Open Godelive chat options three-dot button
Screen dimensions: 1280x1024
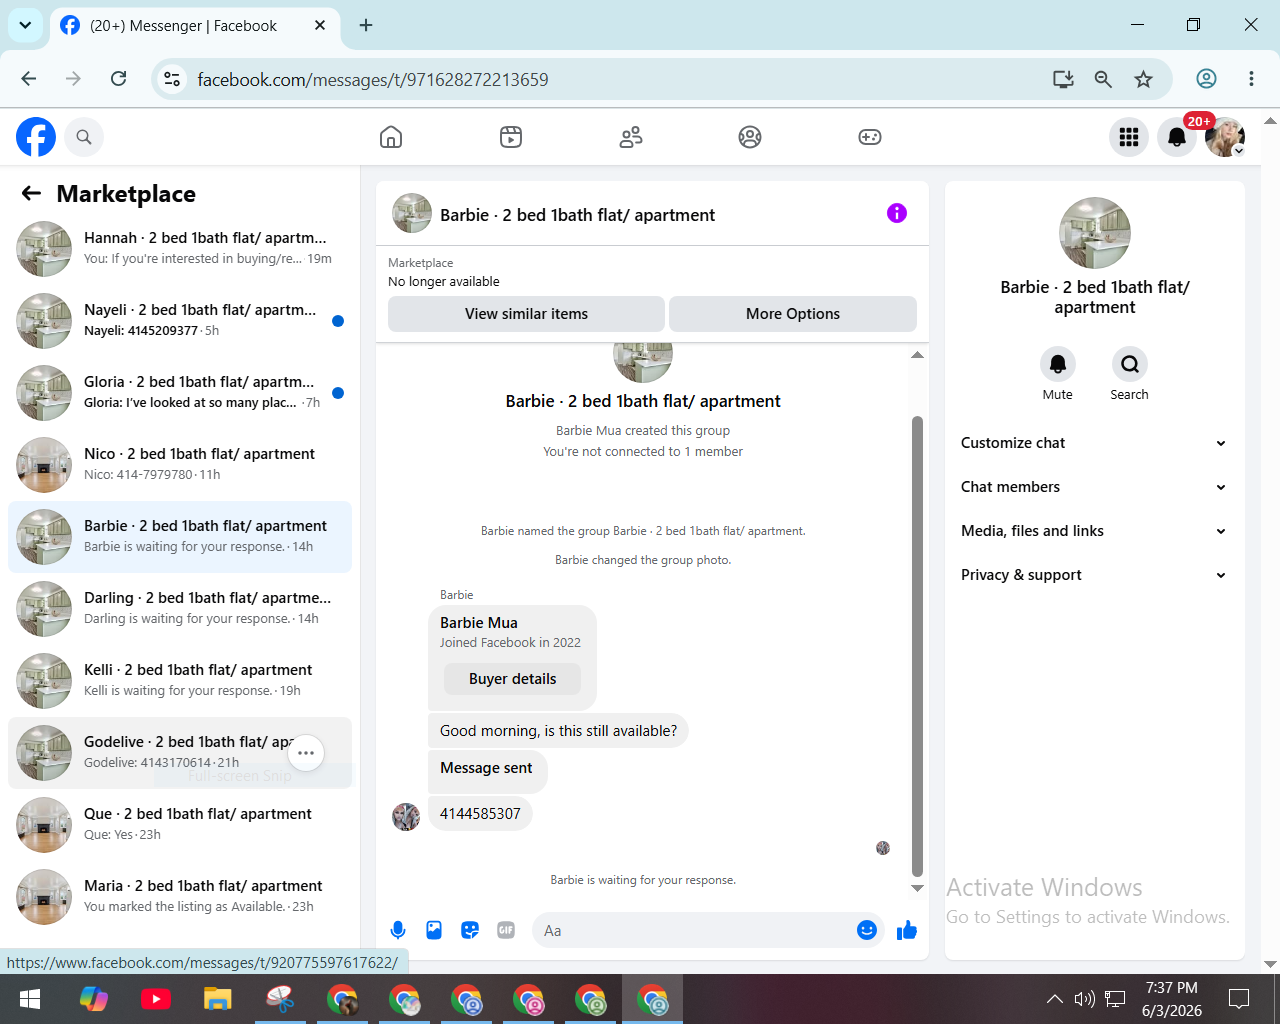click(x=306, y=753)
